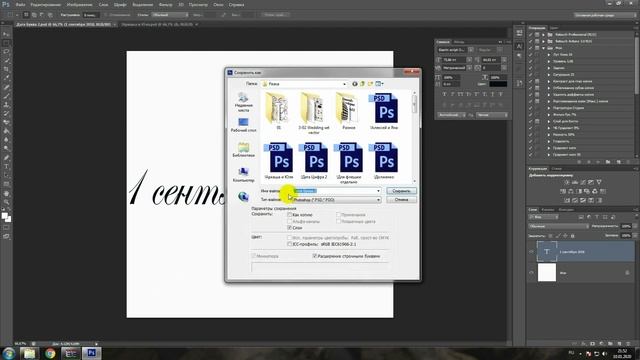
Task: Select the Paint Bucket tool
Action: 6,131
